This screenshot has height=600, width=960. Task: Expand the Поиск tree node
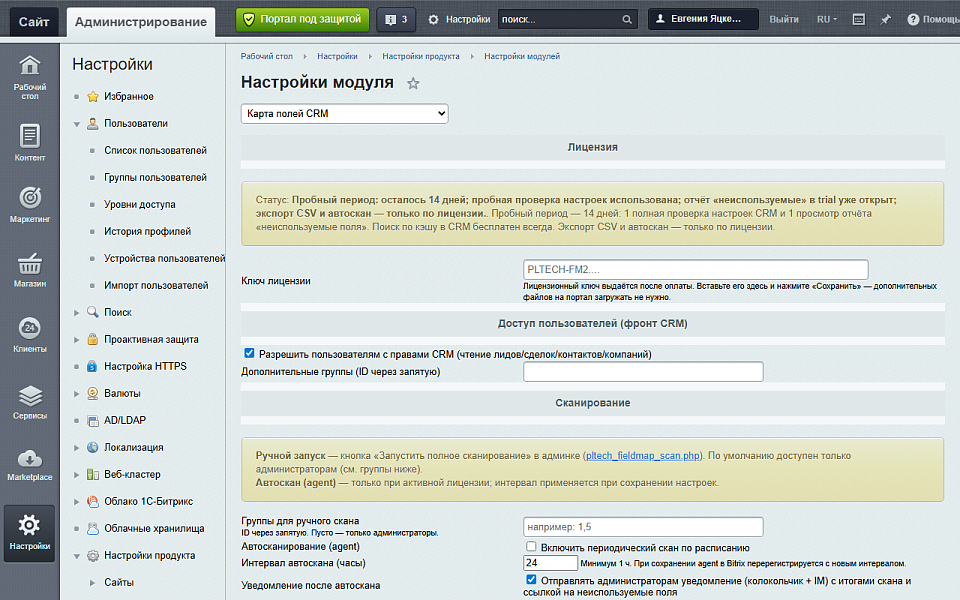pyautogui.click(x=77, y=313)
